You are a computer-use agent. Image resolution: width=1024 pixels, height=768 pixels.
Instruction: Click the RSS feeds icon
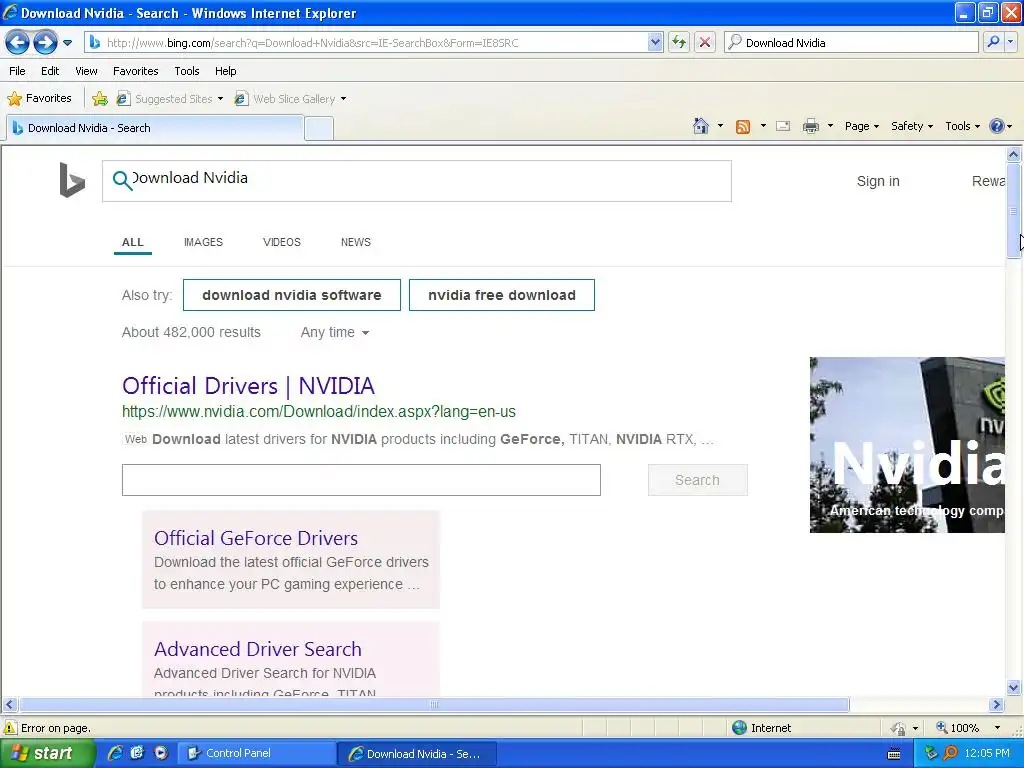[743, 127]
